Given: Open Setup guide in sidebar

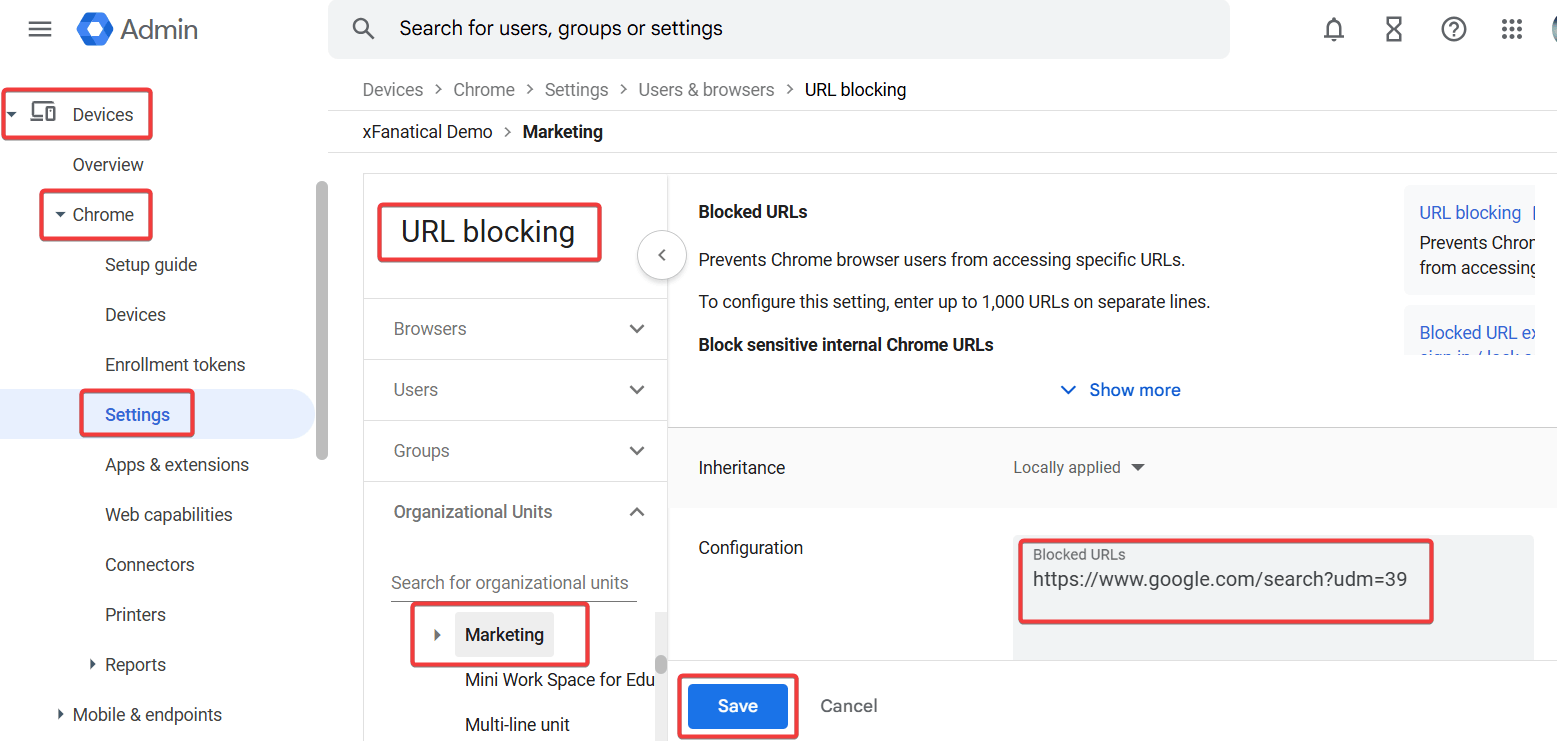Looking at the screenshot, I should (151, 264).
